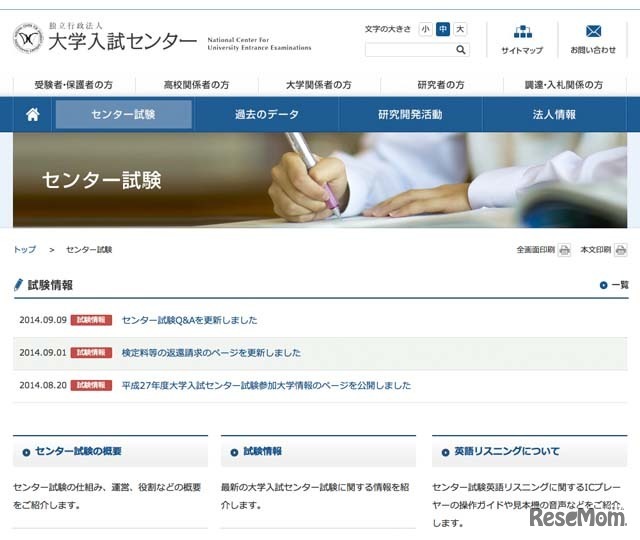Open センター試験Q&Aを更新しました news link
640x540 pixels.
[190, 320]
